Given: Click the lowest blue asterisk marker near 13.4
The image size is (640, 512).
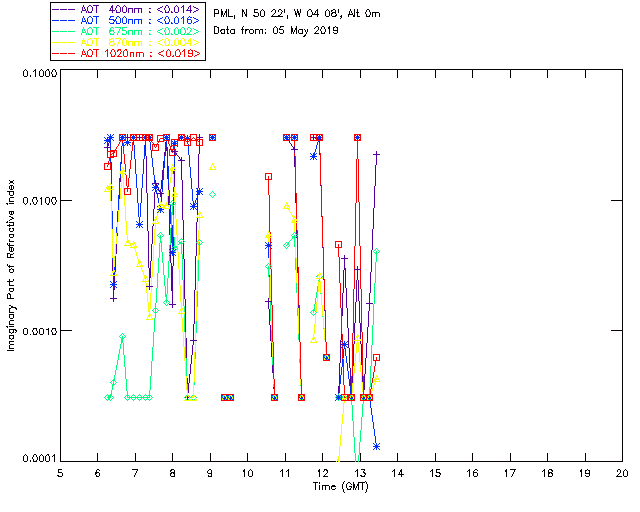Looking at the screenshot, I should pyautogui.click(x=376, y=446).
